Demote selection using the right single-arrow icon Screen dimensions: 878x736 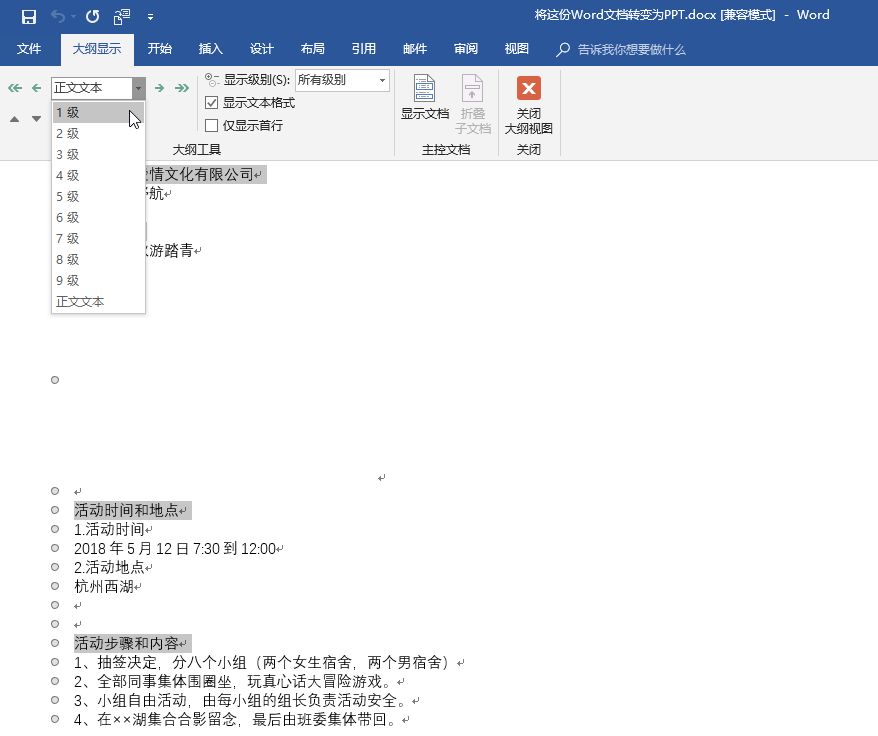[x=159, y=88]
